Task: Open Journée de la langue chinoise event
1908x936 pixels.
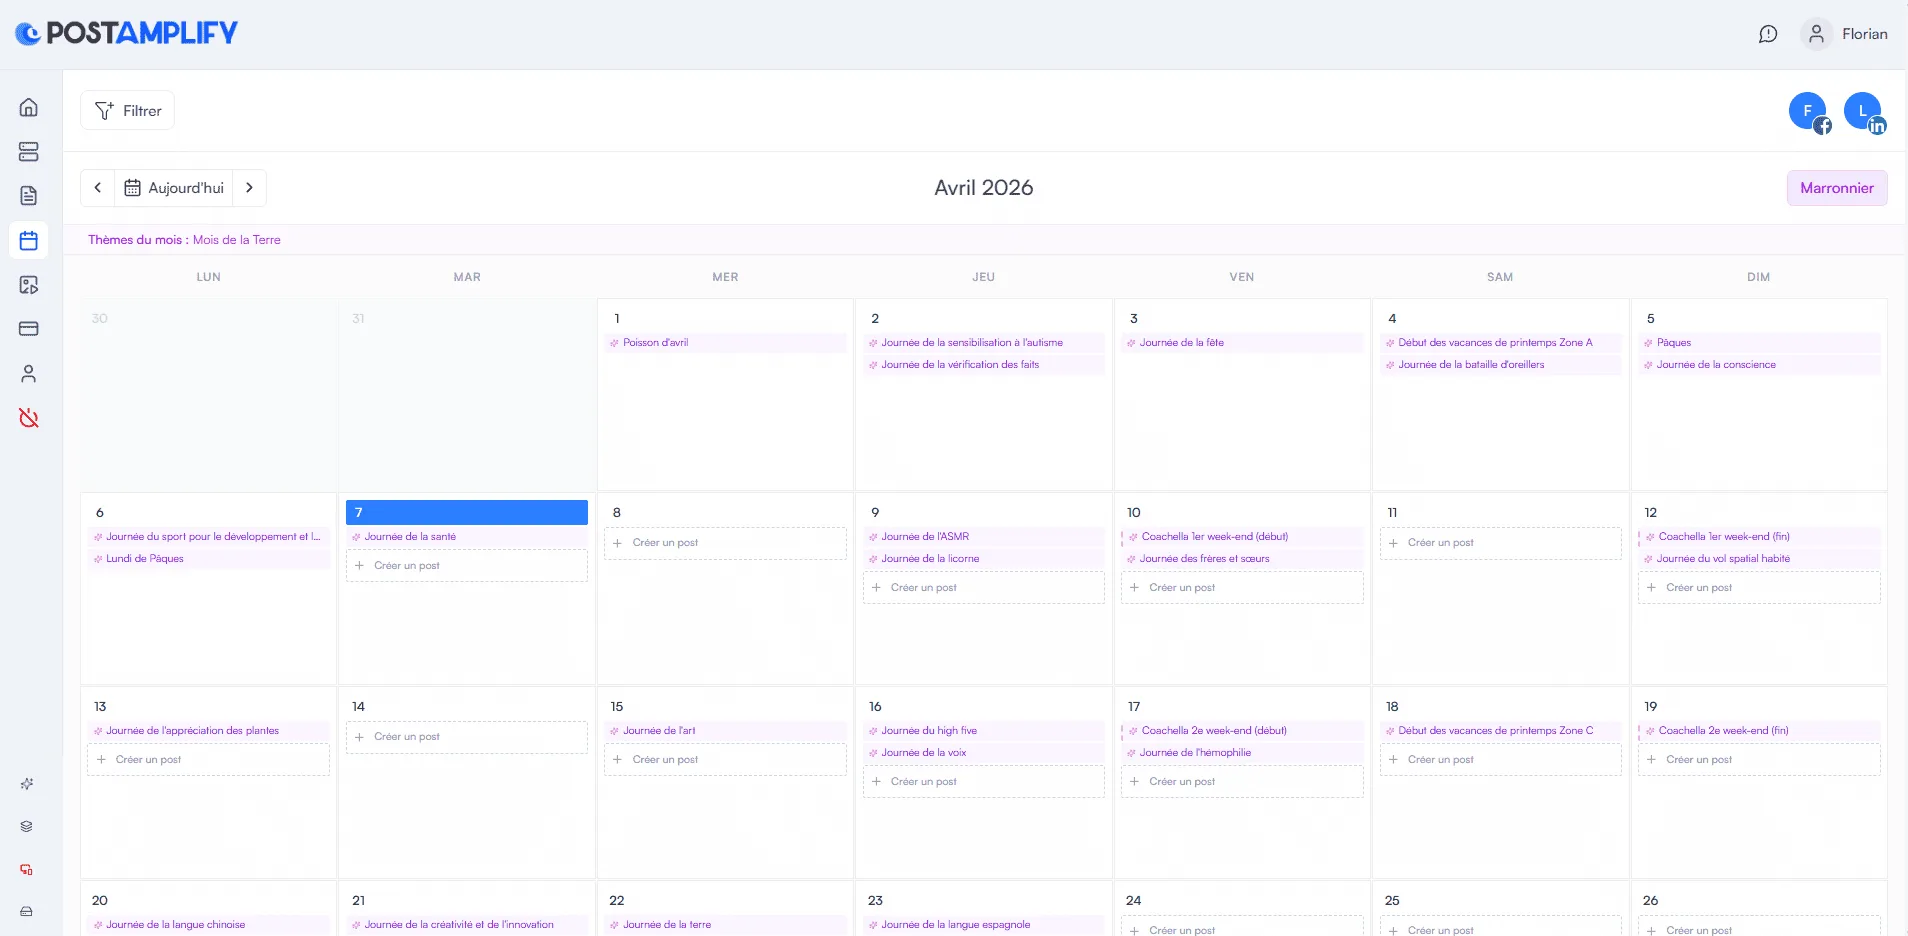Action: click(x=208, y=925)
